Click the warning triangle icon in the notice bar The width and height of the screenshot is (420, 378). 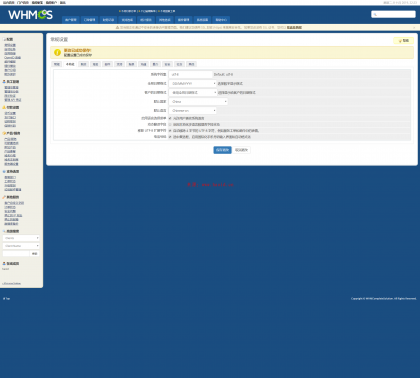point(117,27)
